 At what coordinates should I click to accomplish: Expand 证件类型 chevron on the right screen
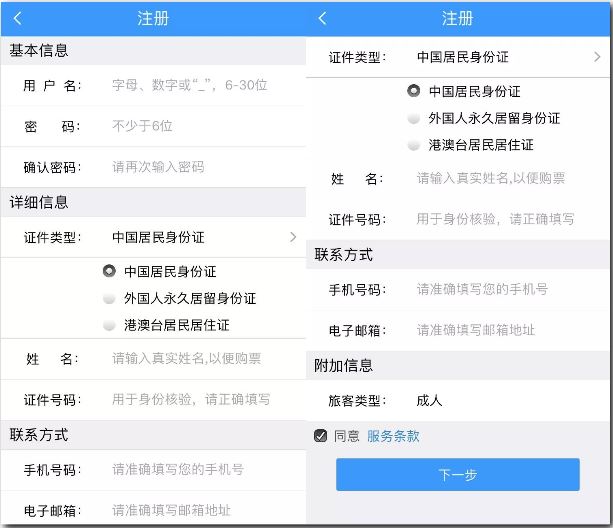click(x=597, y=57)
